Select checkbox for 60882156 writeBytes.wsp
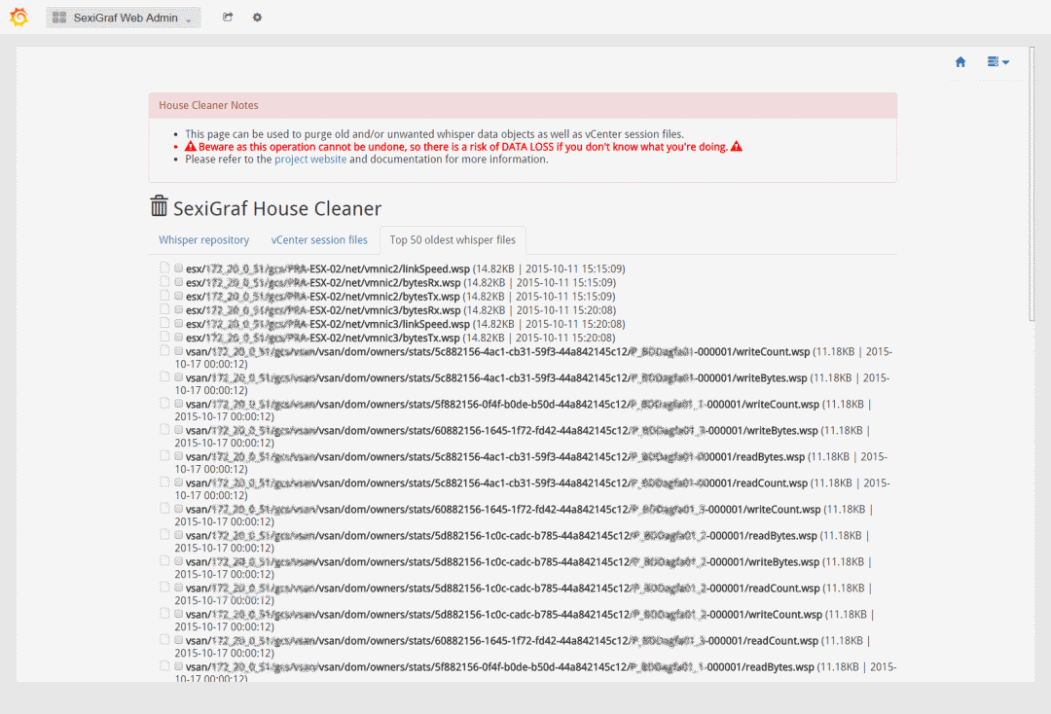 point(179,430)
